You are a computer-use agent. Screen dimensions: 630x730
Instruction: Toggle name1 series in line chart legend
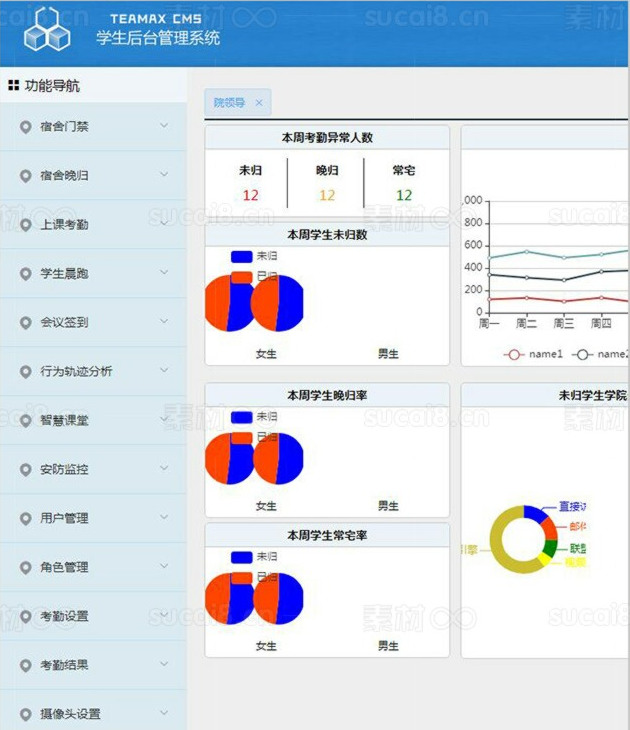point(533,354)
